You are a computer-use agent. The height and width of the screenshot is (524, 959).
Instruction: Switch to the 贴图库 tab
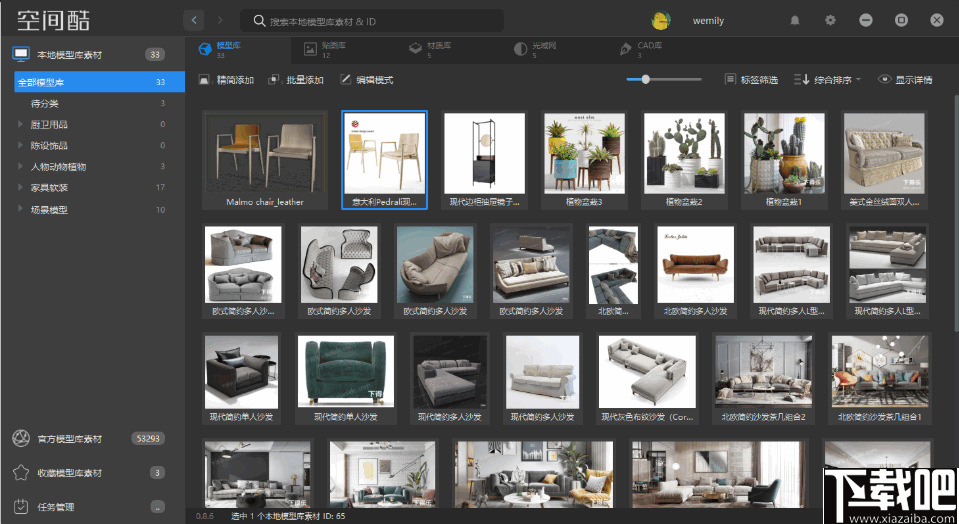pyautogui.click(x=326, y=50)
